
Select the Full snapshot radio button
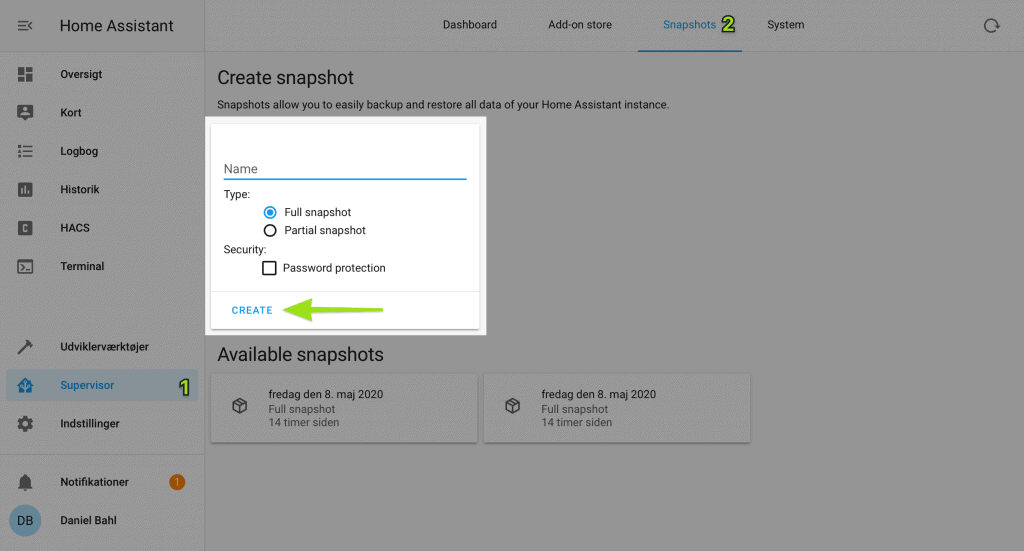(270, 212)
